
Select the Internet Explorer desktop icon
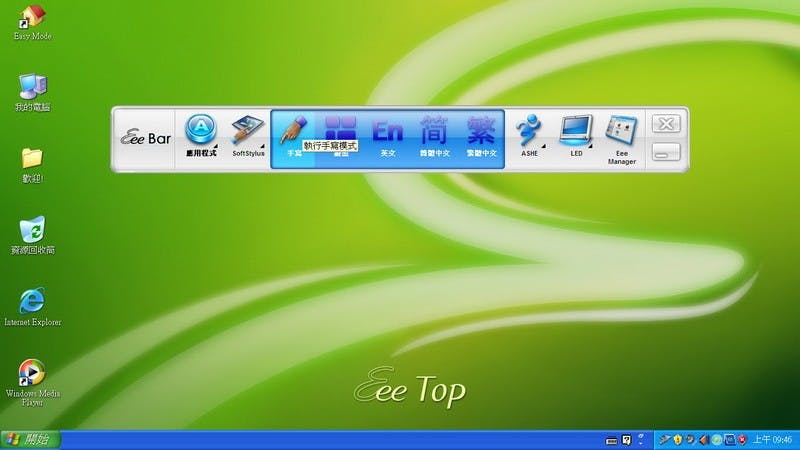click(x=32, y=307)
